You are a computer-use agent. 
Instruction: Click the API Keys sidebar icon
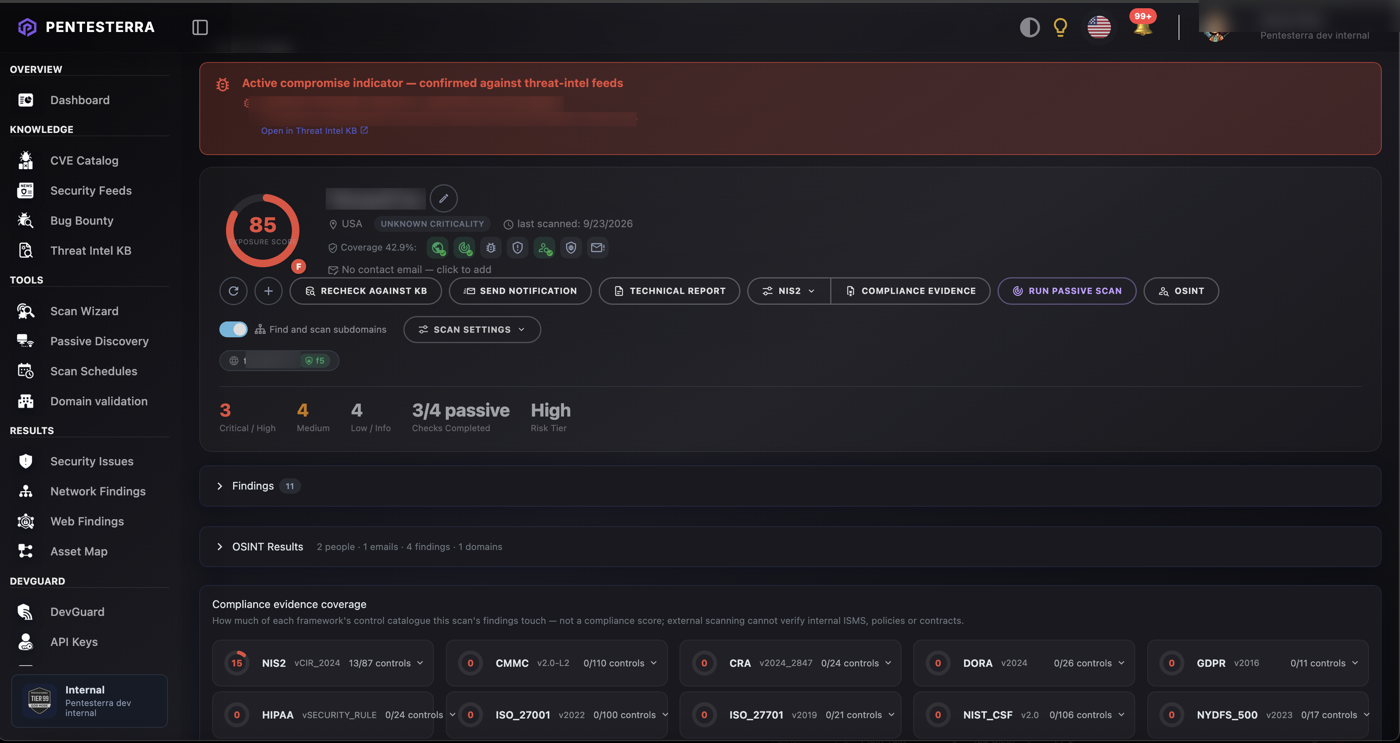26,642
